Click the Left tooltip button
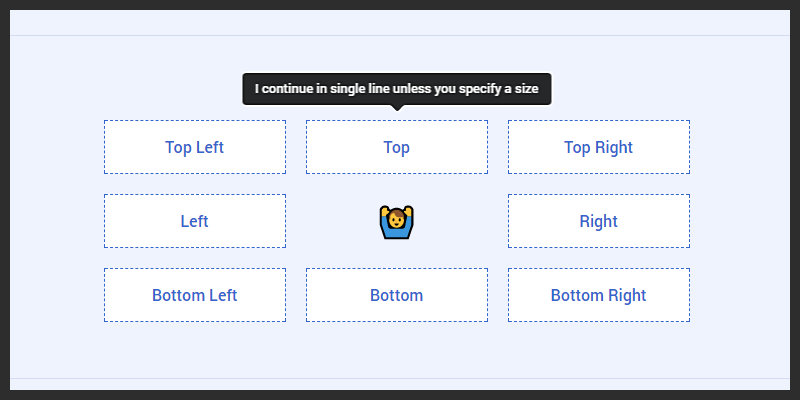This screenshot has height=400, width=800. (x=195, y=221)
